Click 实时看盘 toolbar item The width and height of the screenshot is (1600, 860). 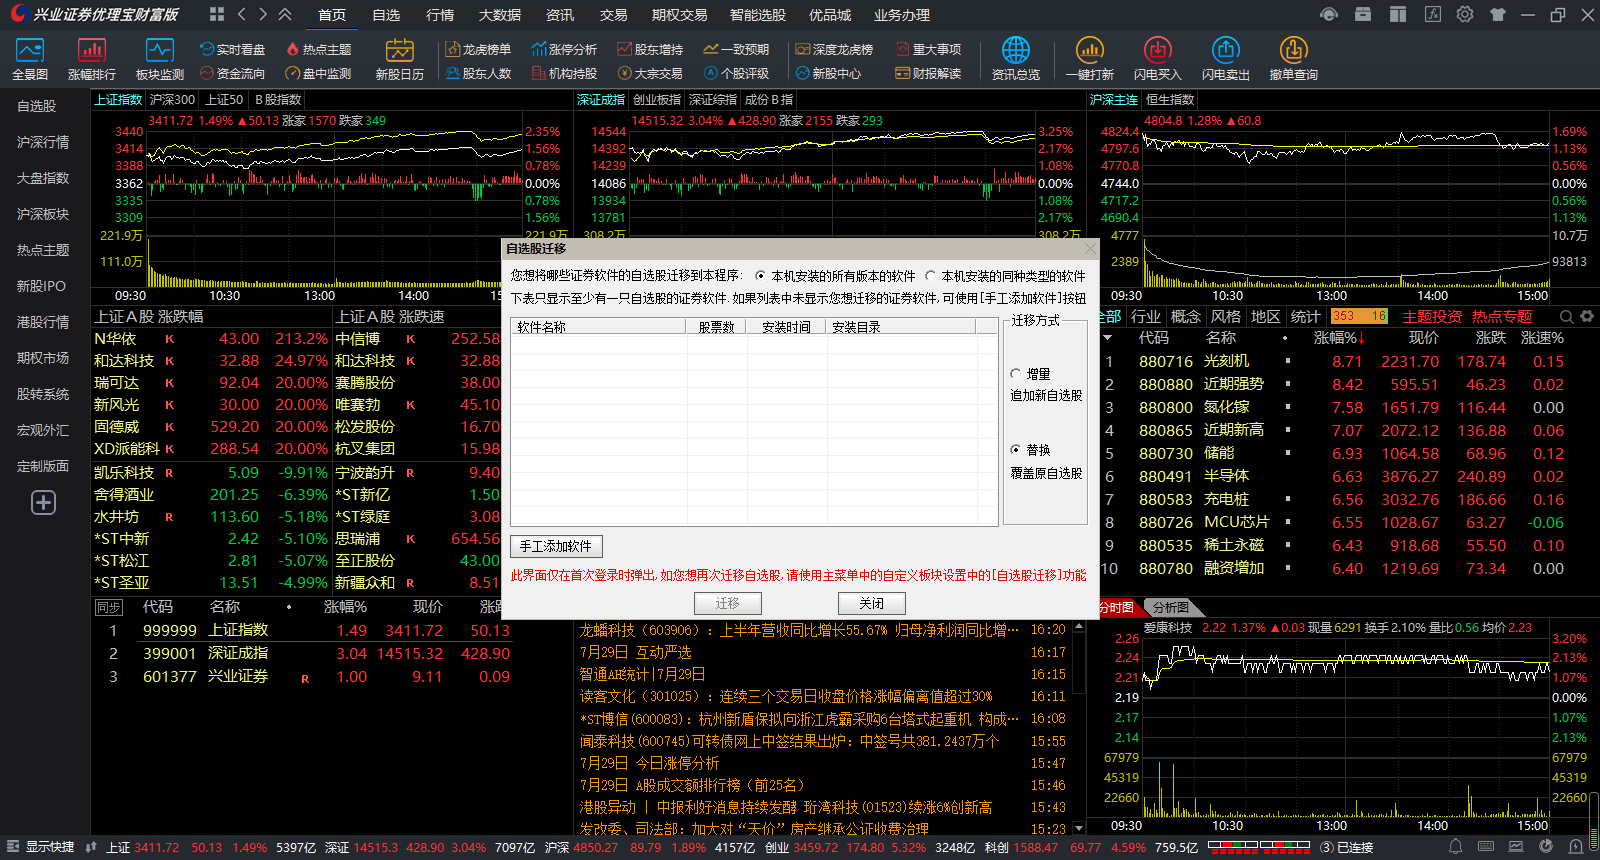point(232,49)
